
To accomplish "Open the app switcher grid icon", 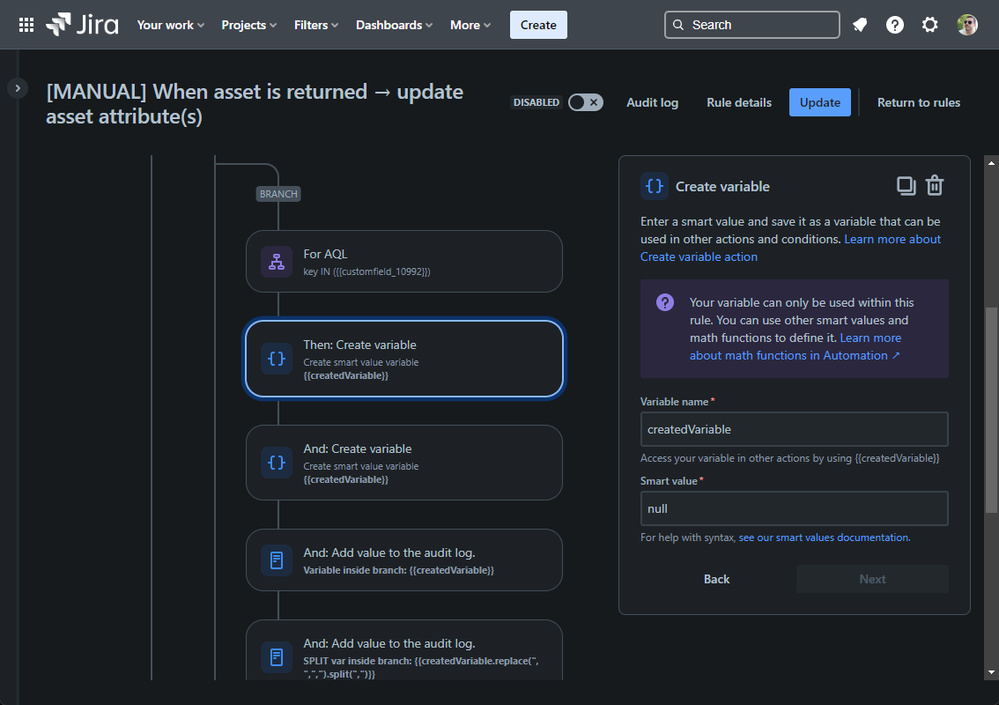I will (26, 25).
